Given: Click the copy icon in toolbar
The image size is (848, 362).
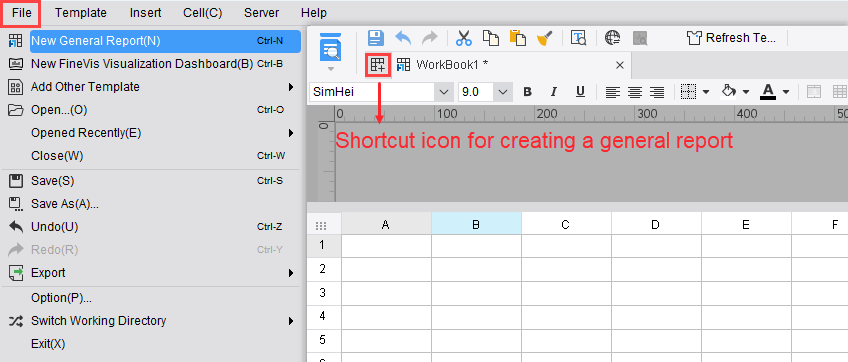Looking at the screenshot, I should click(x=491, y=38).
